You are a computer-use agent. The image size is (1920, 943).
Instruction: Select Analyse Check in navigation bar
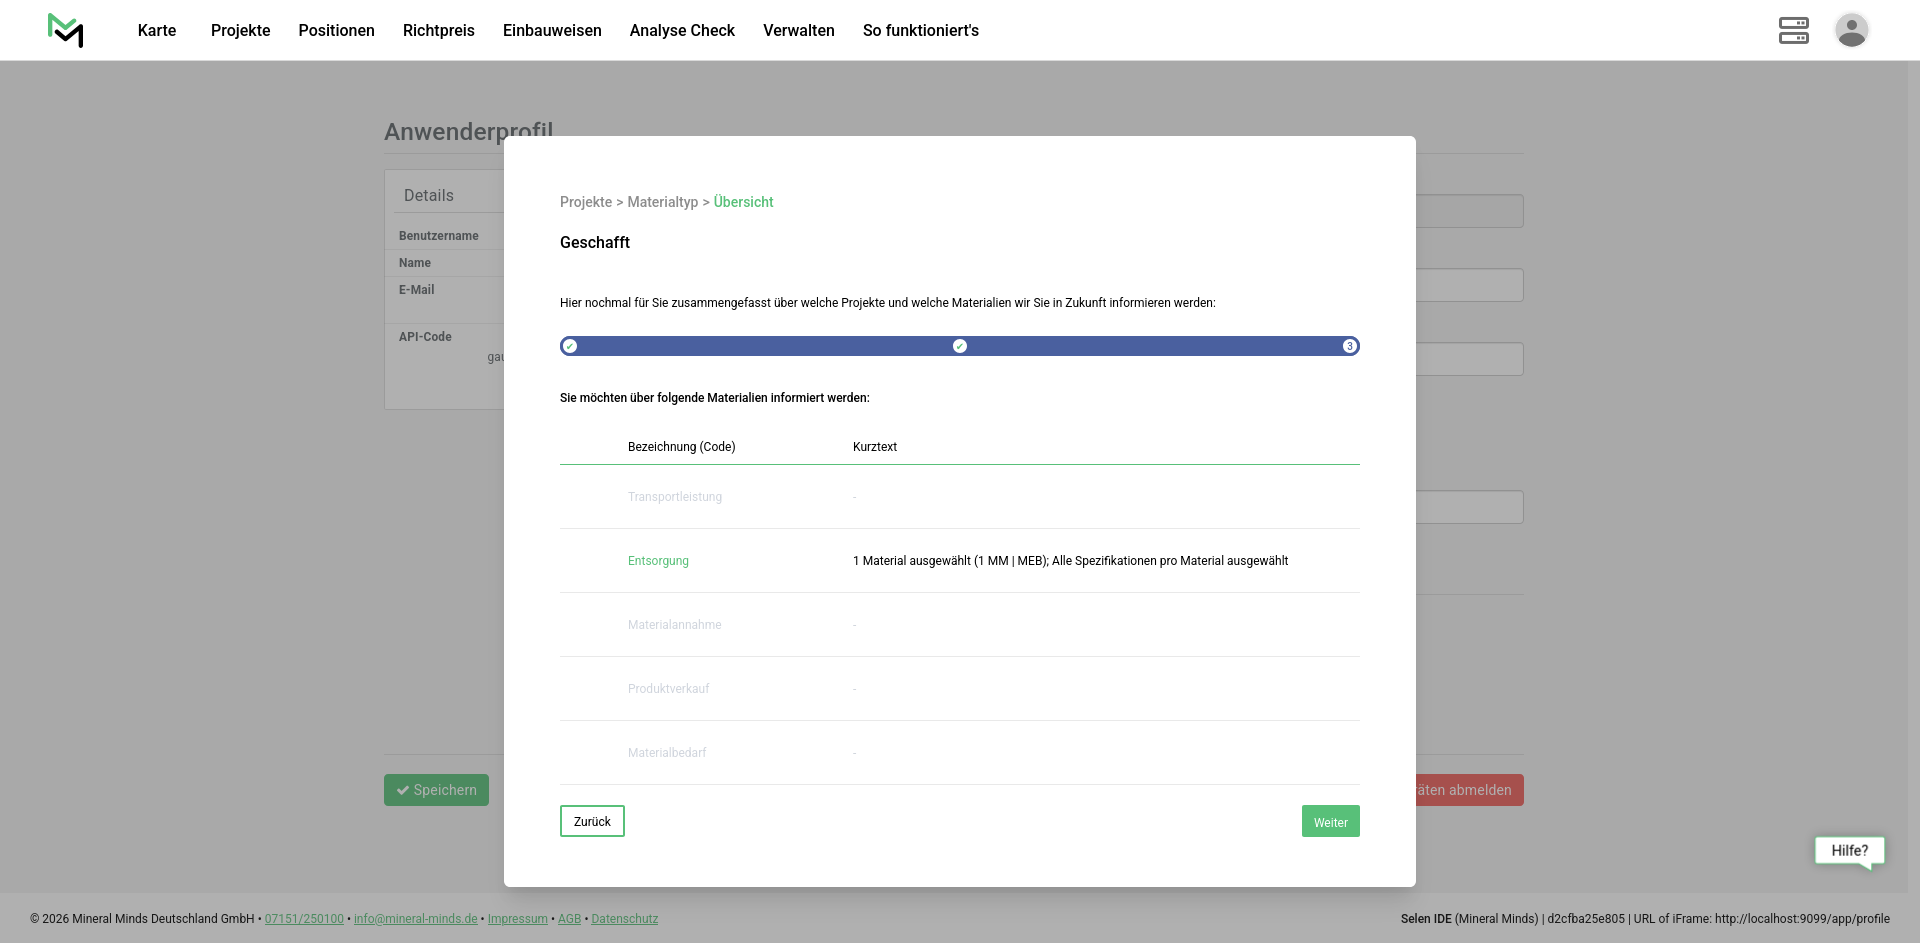point(682,30)
